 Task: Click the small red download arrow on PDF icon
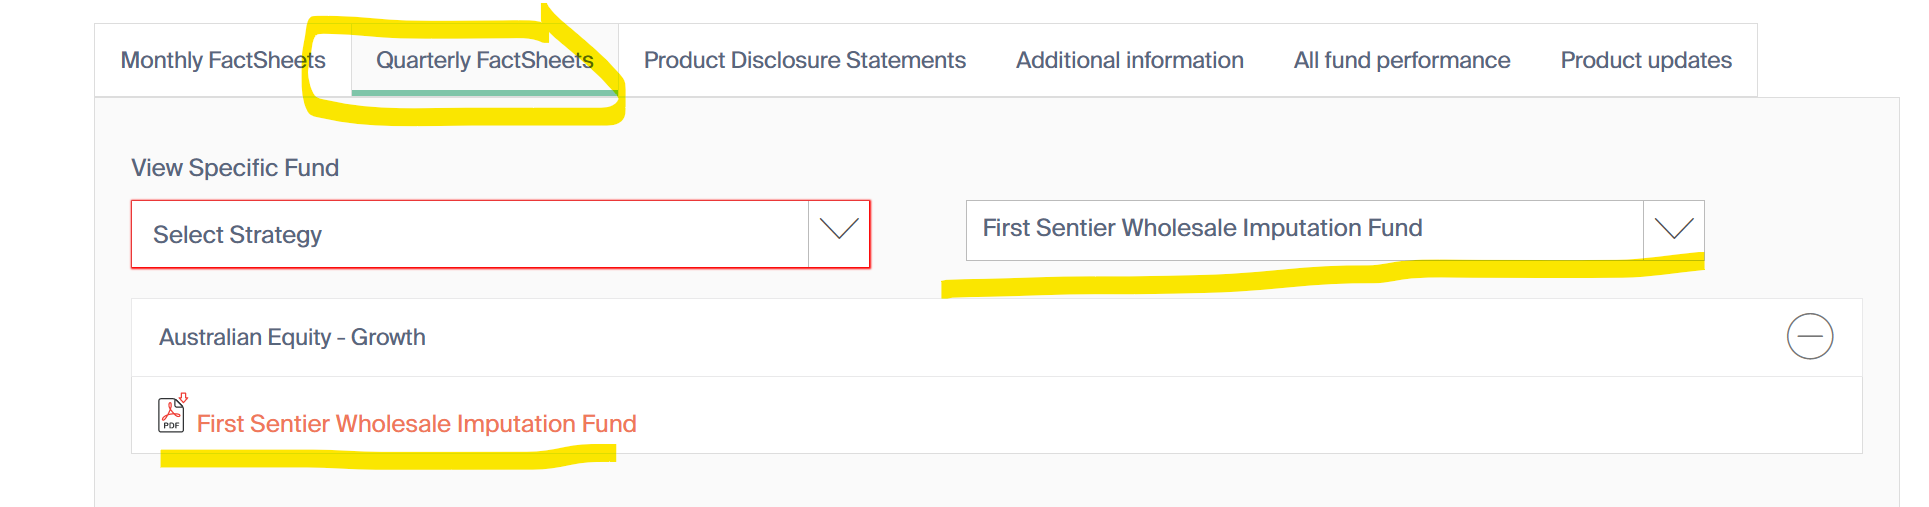click(183, 398)
